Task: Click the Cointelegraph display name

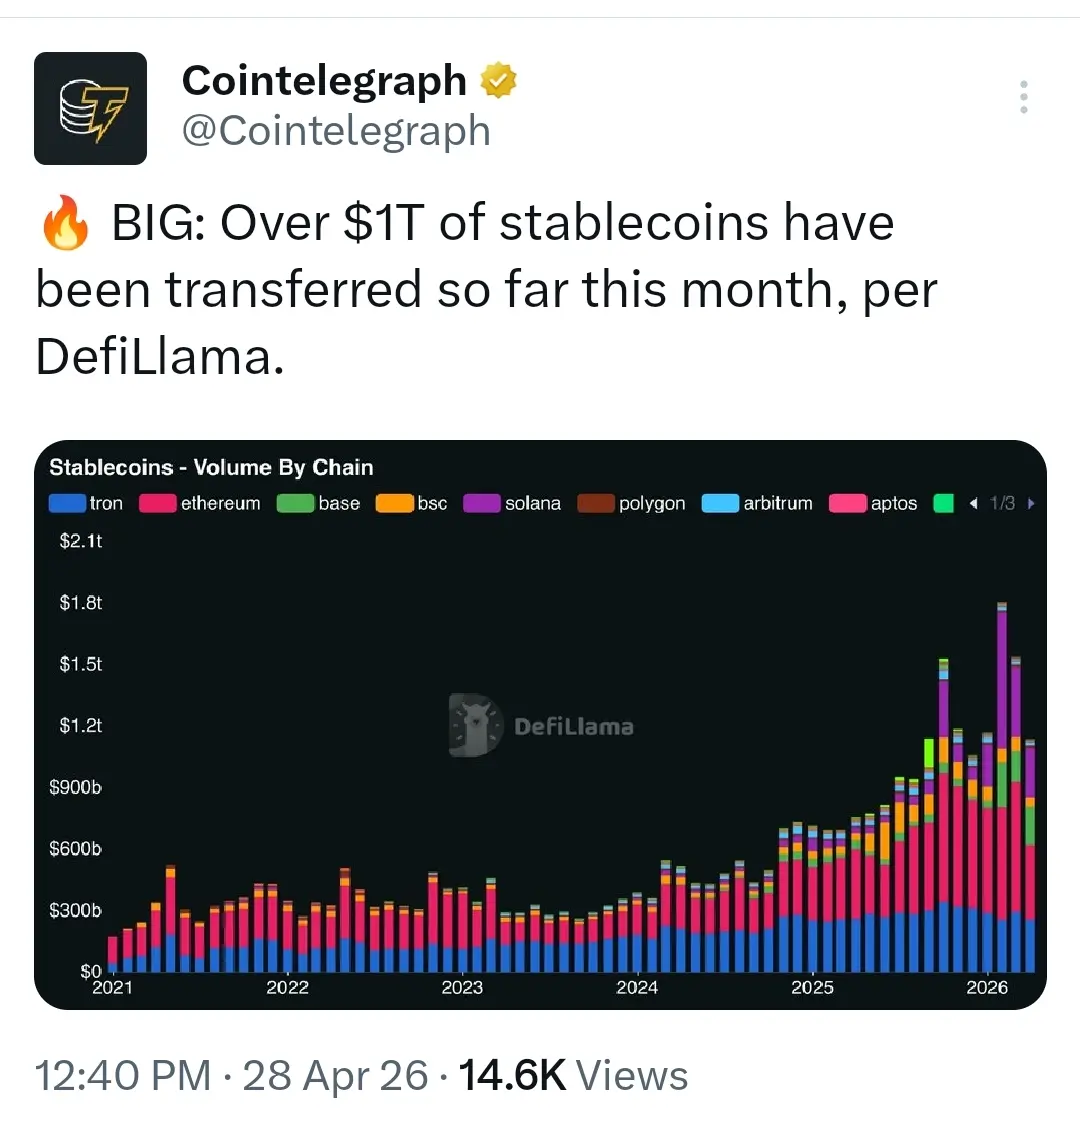Action: point(324,80)
